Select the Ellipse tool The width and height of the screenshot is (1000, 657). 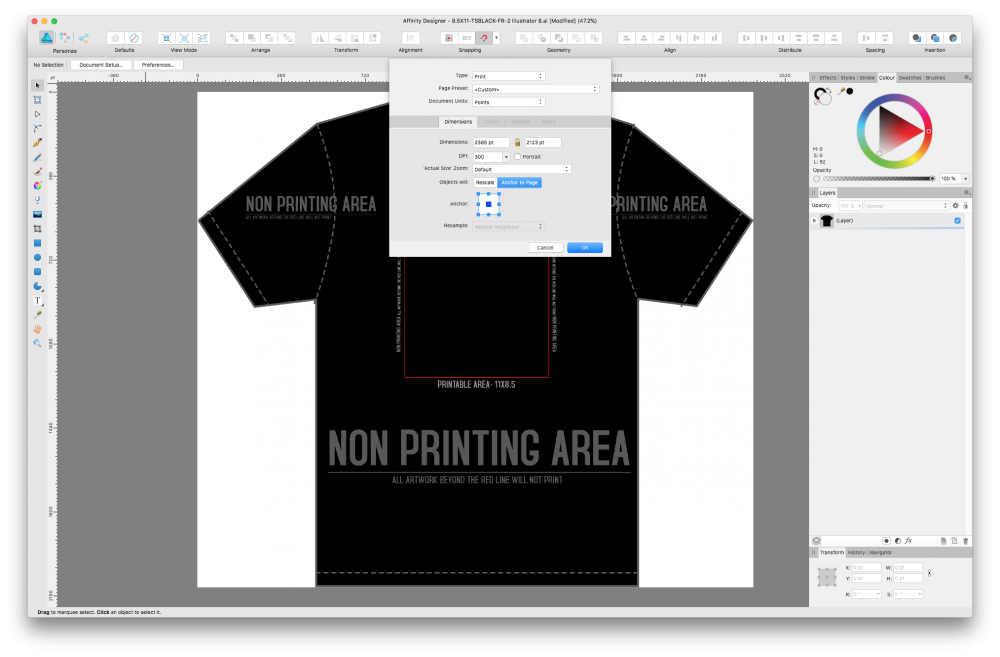(38, 257)
